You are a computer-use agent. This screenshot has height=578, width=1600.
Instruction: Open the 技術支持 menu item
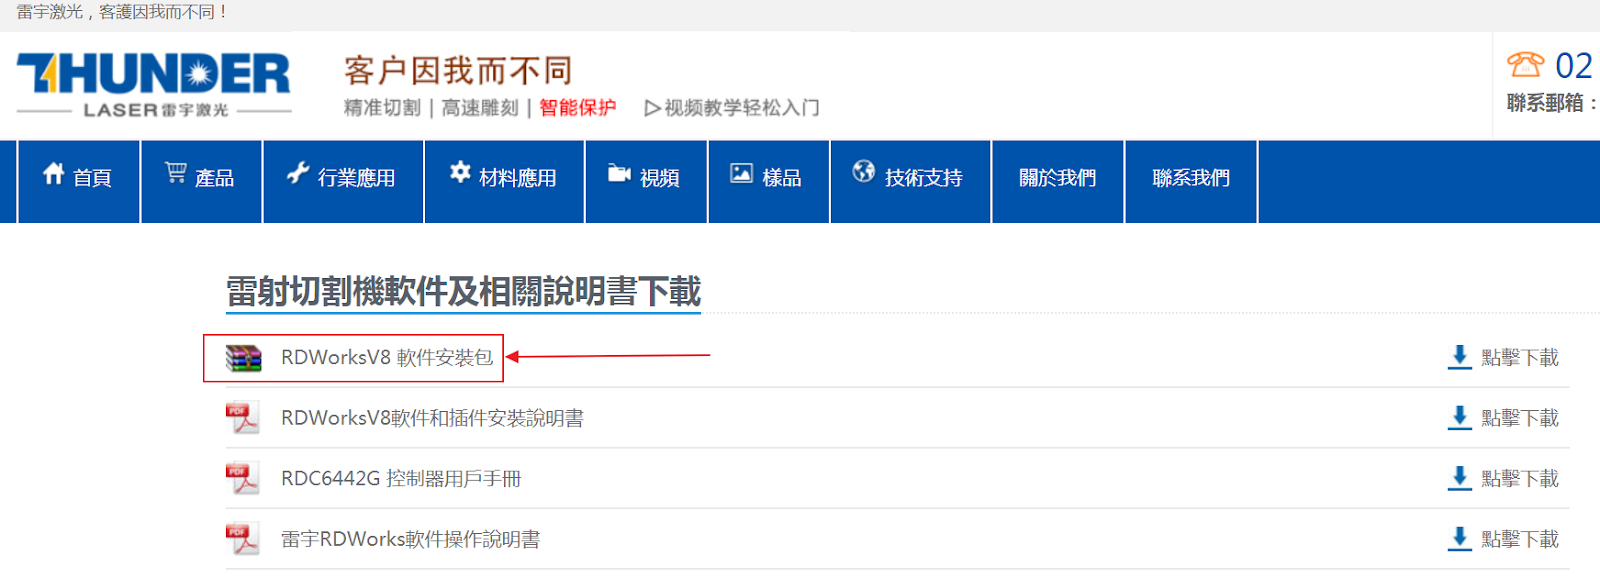pyautogui.click(x=910, y=181)
